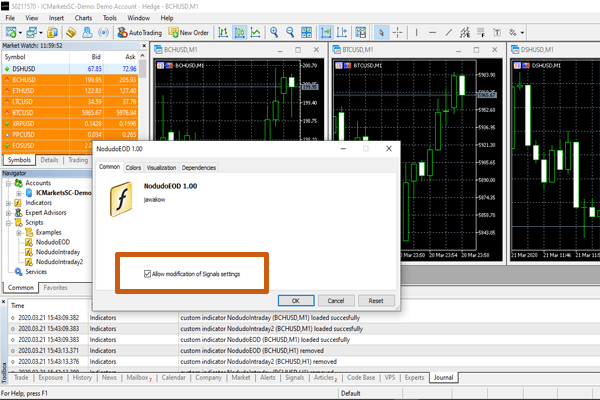Switch to Visualization tab in dialog

point(161,168)
